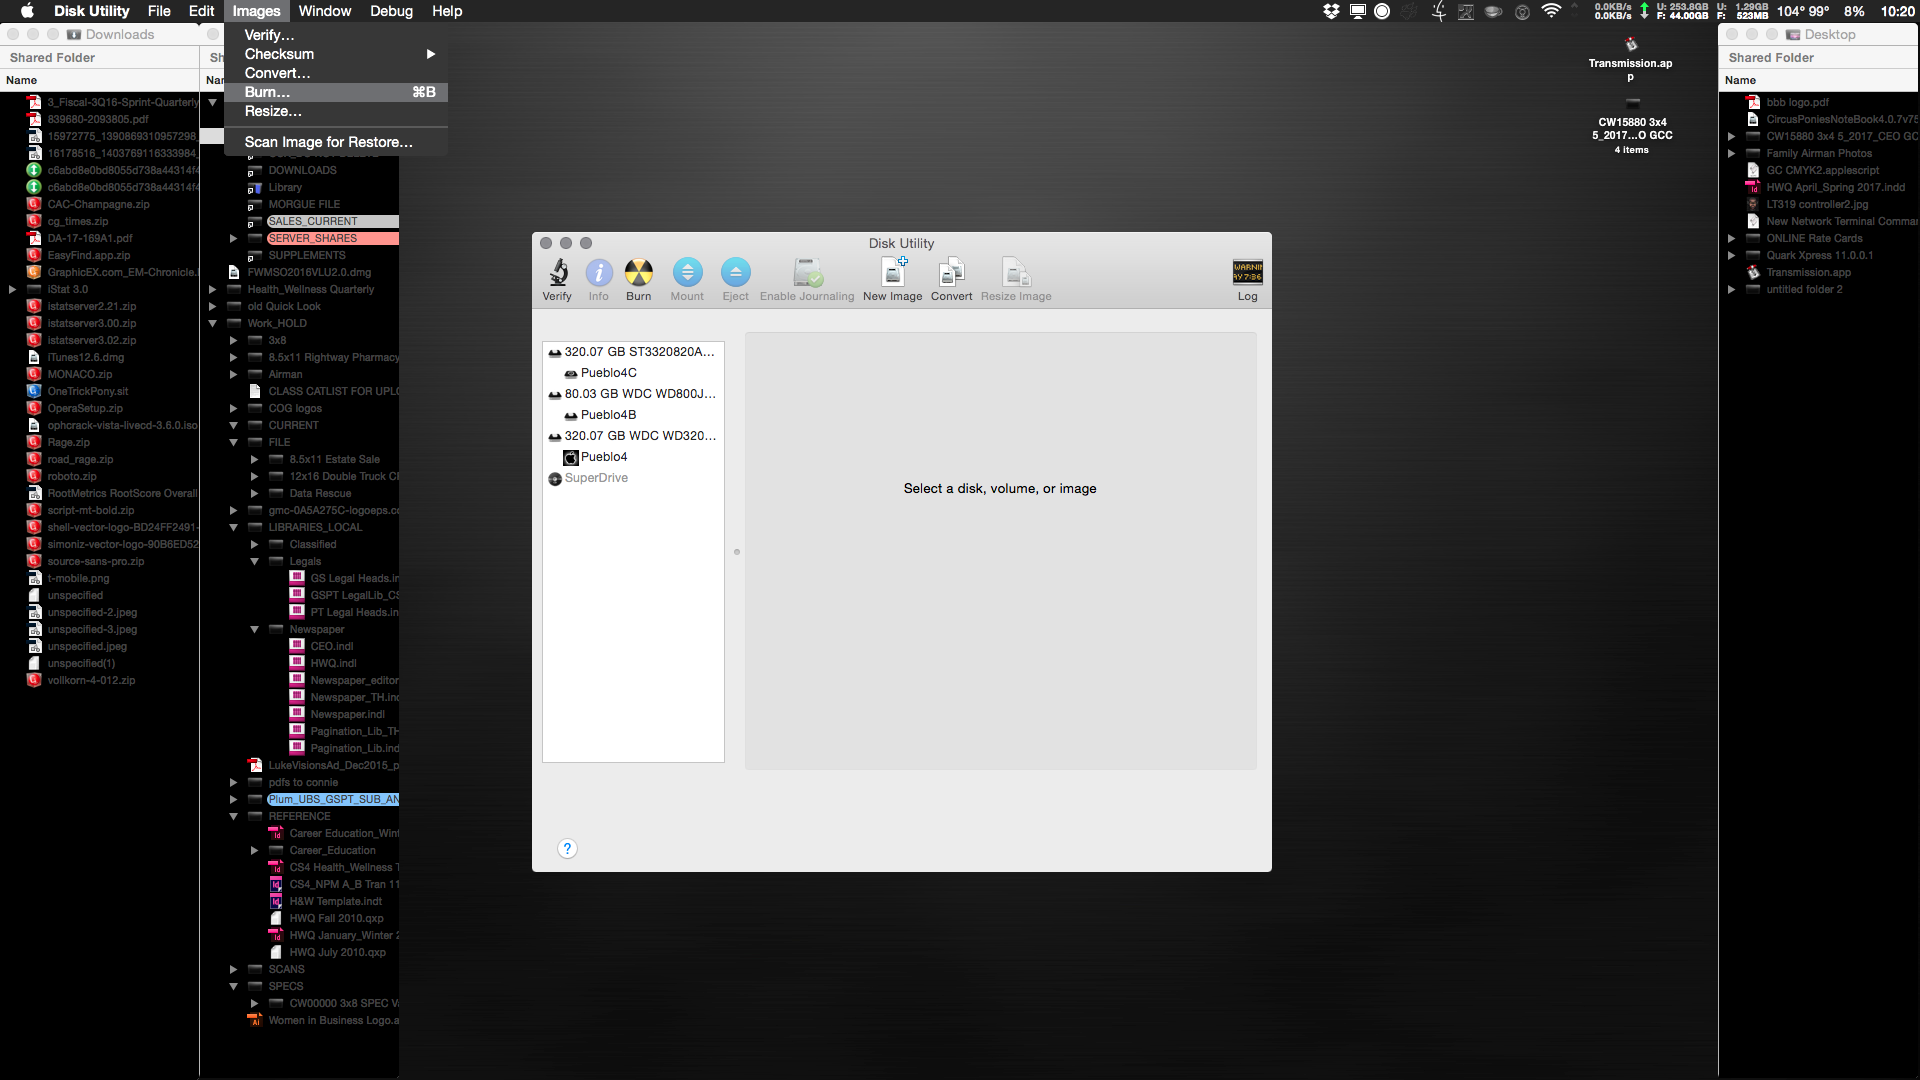Viewport: 1920px width, 1080px height.
Task: Choose Scan Image for Restore…
Action: [x=336, y=142]
